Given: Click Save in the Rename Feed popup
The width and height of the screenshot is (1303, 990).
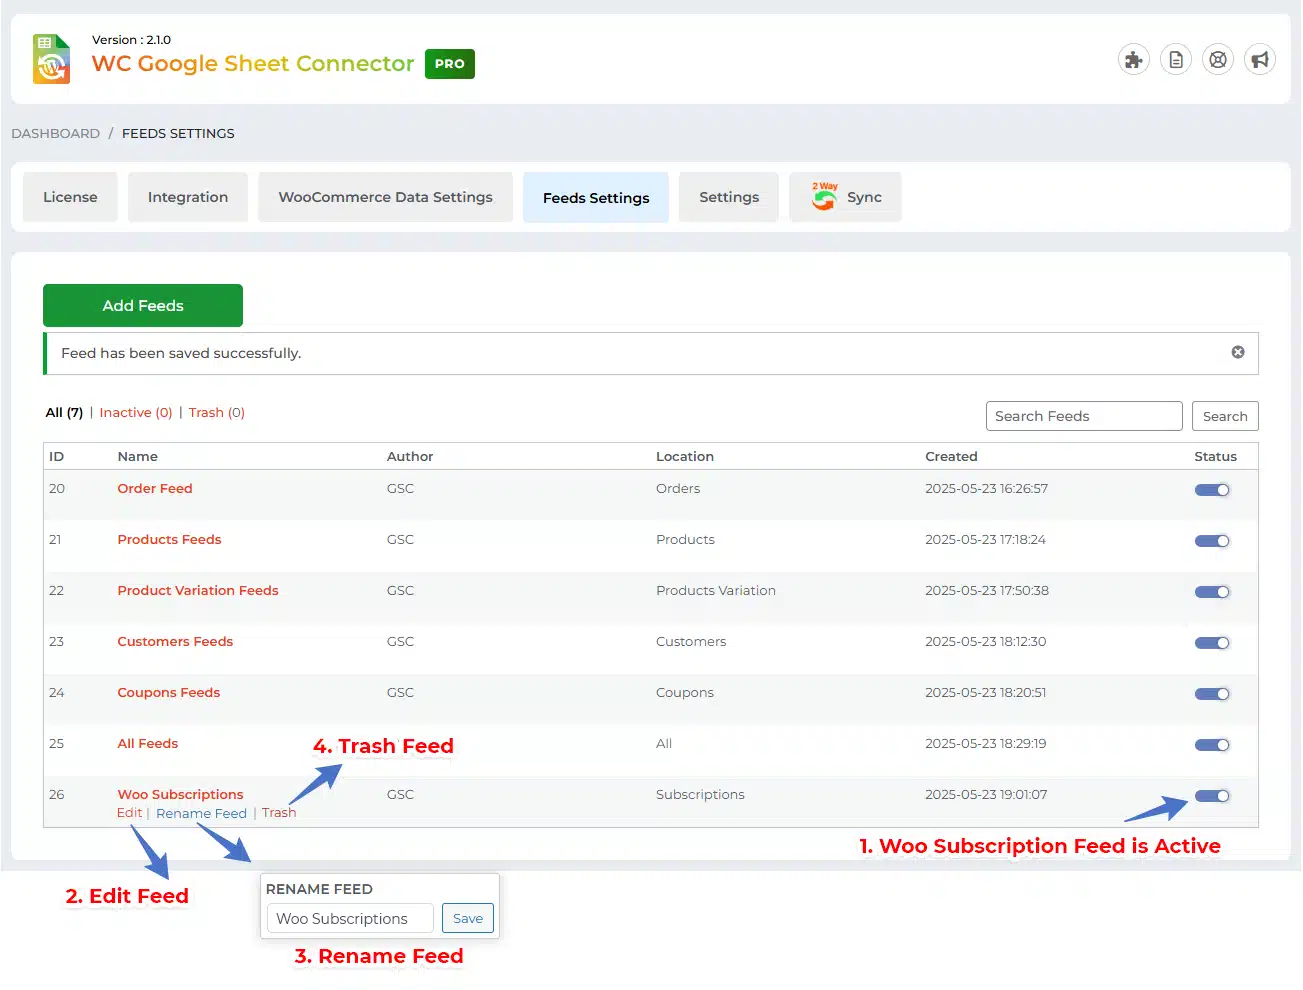Looking at the screenshot, I should coord(467,918).
